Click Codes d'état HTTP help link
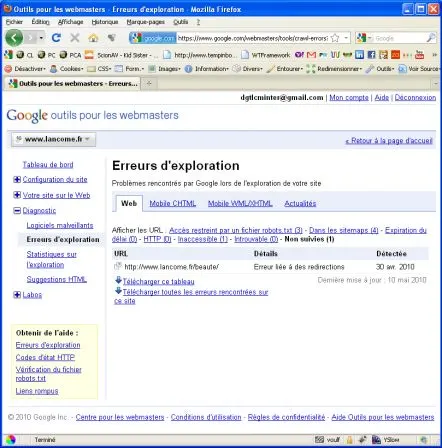Screen dimensions: 442x448 point(45,357)
